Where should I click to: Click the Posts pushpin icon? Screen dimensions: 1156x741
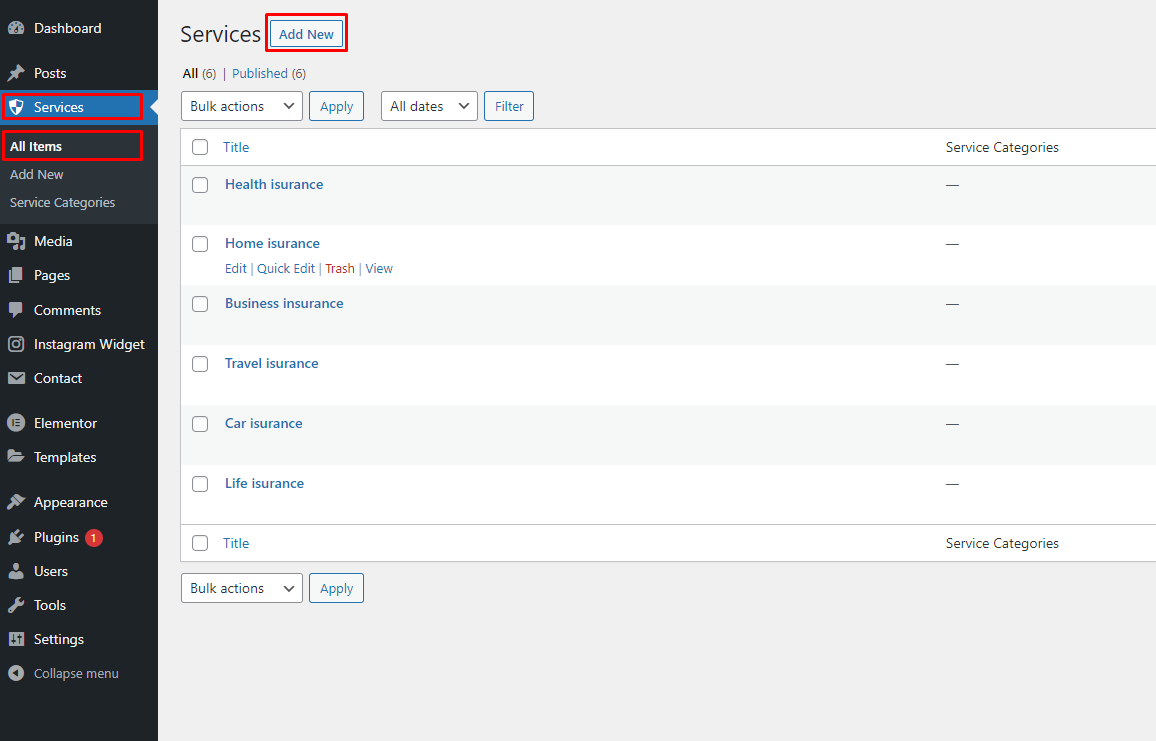(16, 73)
